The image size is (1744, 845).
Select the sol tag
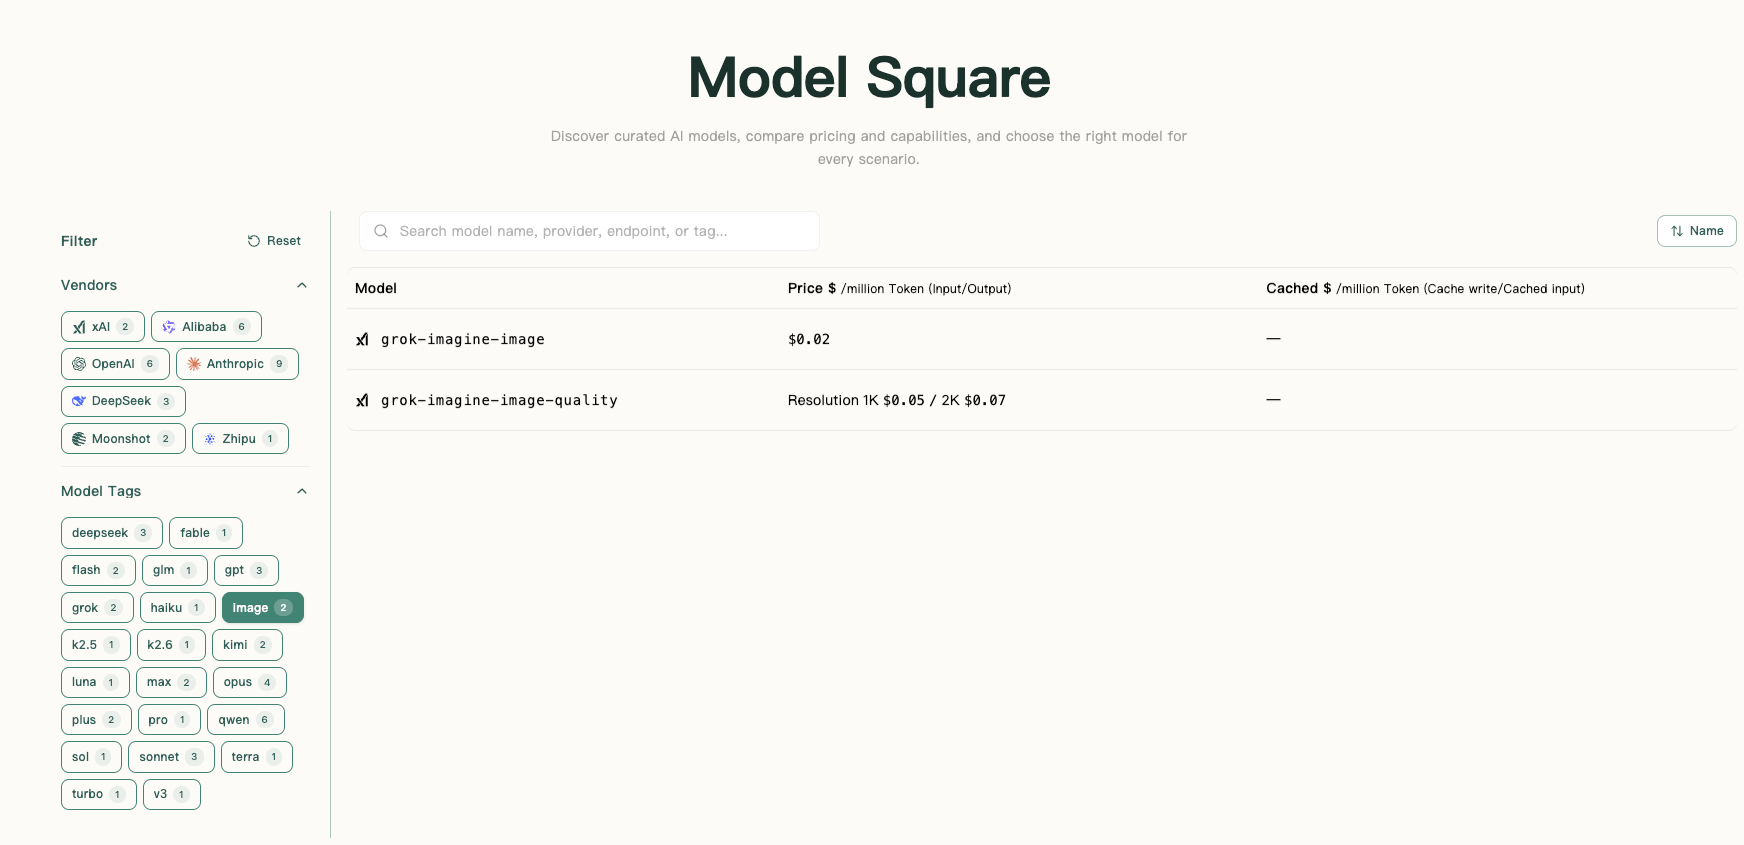click(91, 757)
